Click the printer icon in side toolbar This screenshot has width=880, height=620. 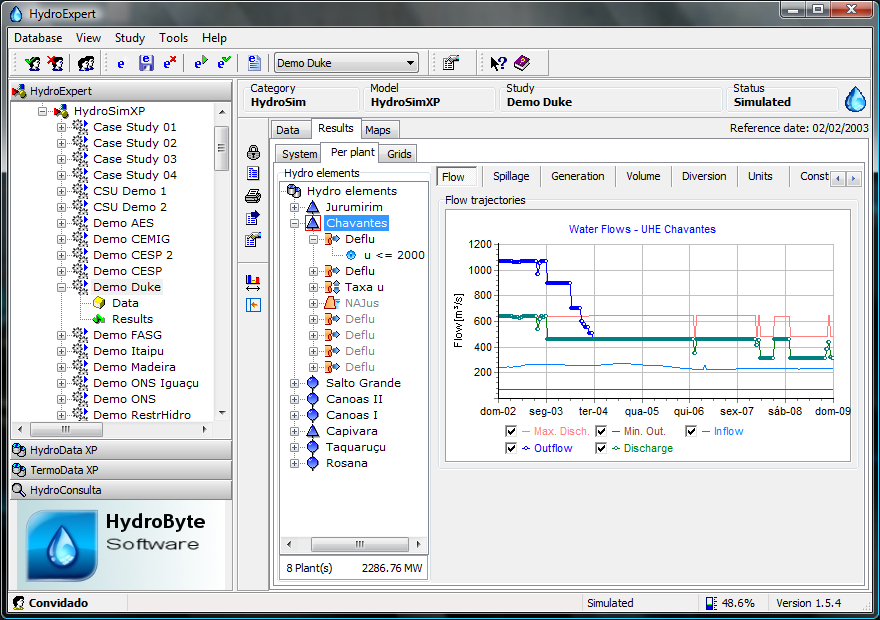coord(253,196)
